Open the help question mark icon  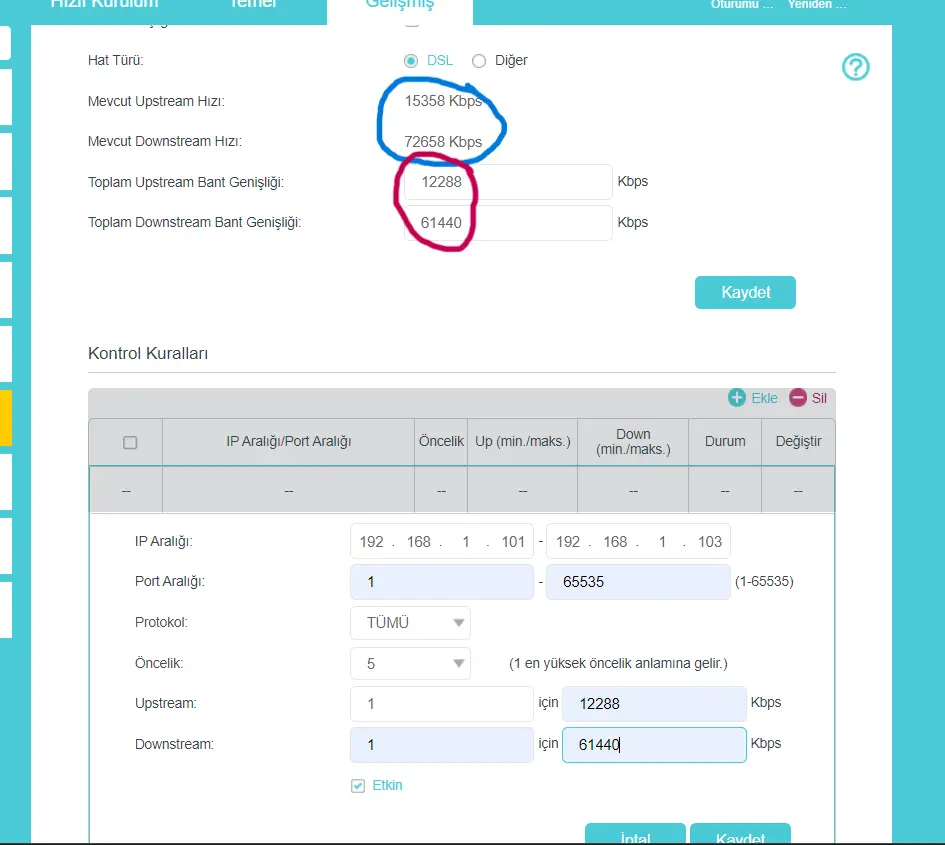click(x=855, y=67)
